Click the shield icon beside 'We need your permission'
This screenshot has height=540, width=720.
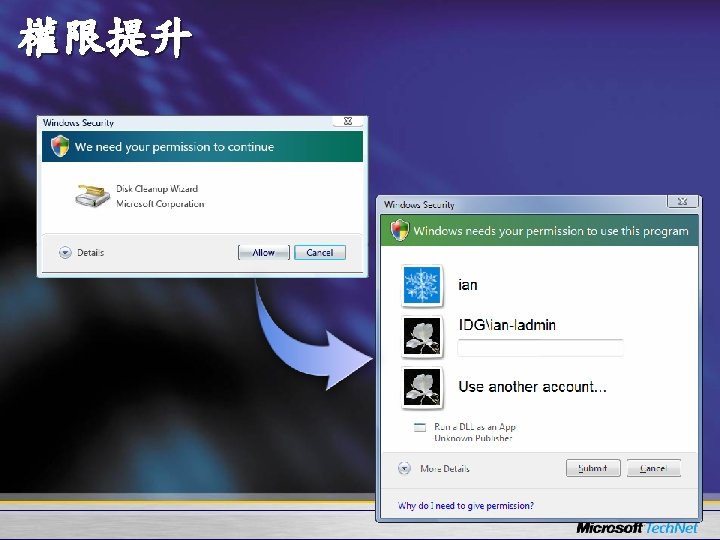(60, 146)
